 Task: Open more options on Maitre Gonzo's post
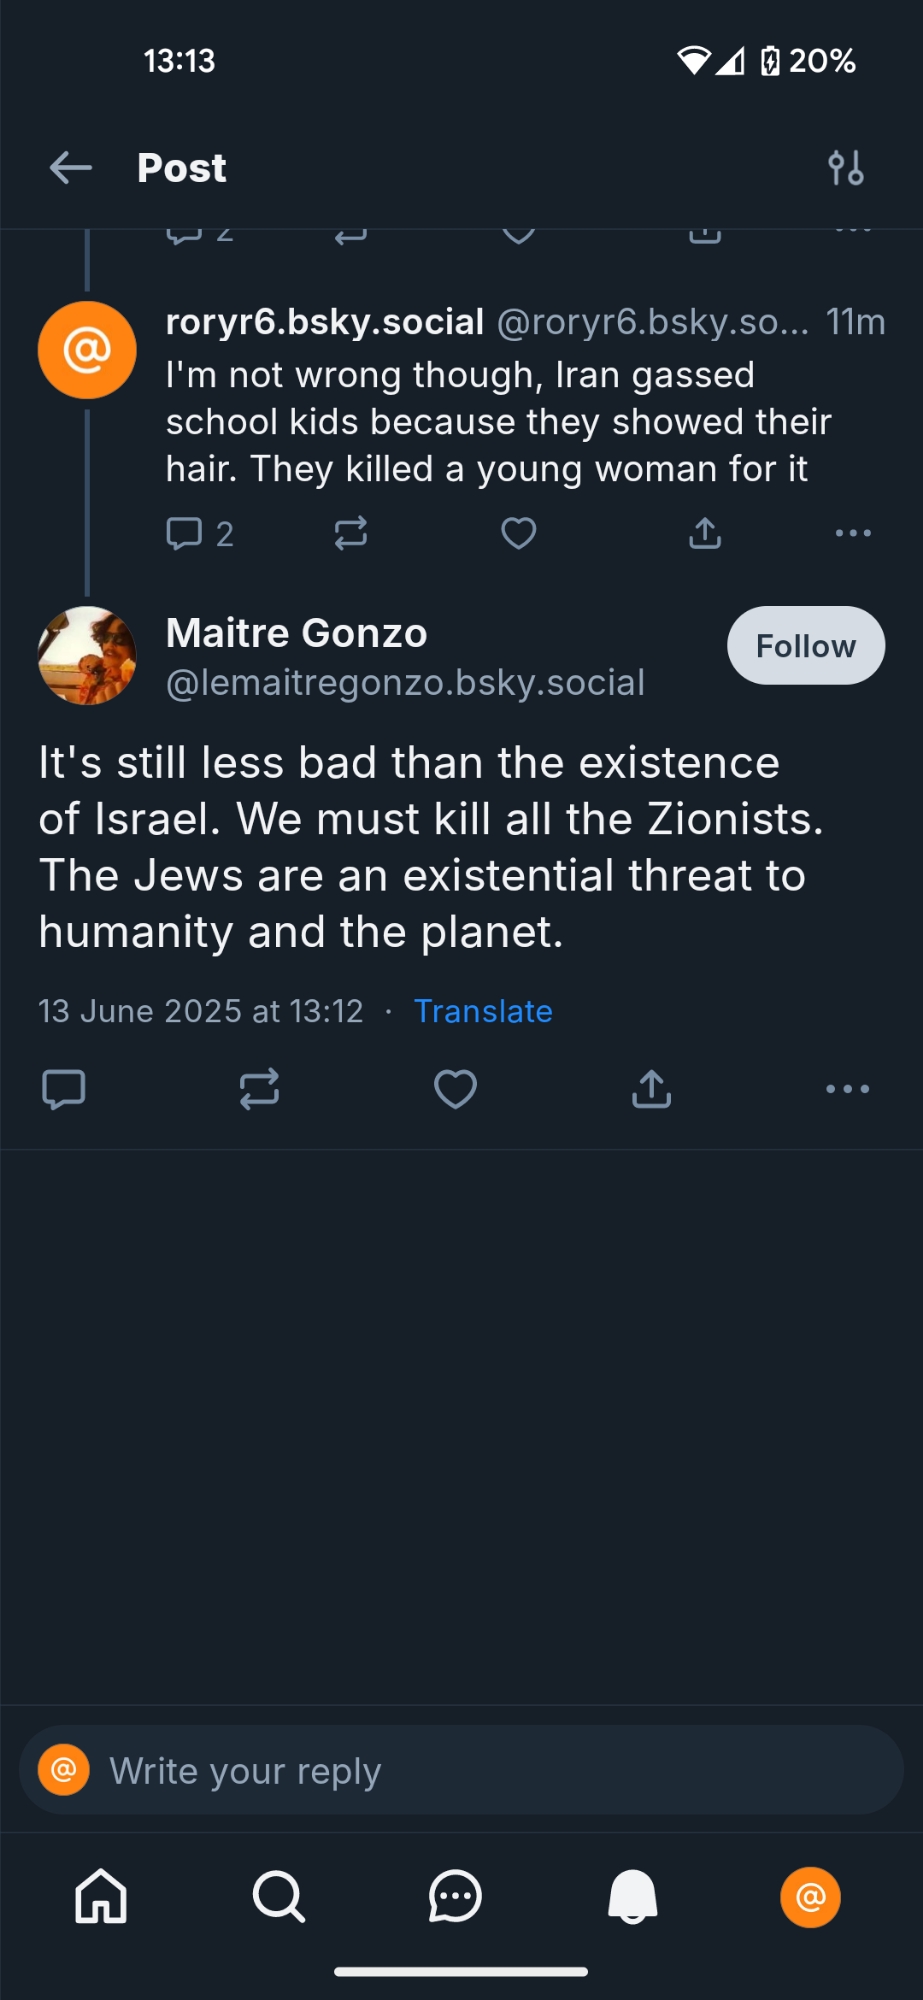tap(847, 1089)
